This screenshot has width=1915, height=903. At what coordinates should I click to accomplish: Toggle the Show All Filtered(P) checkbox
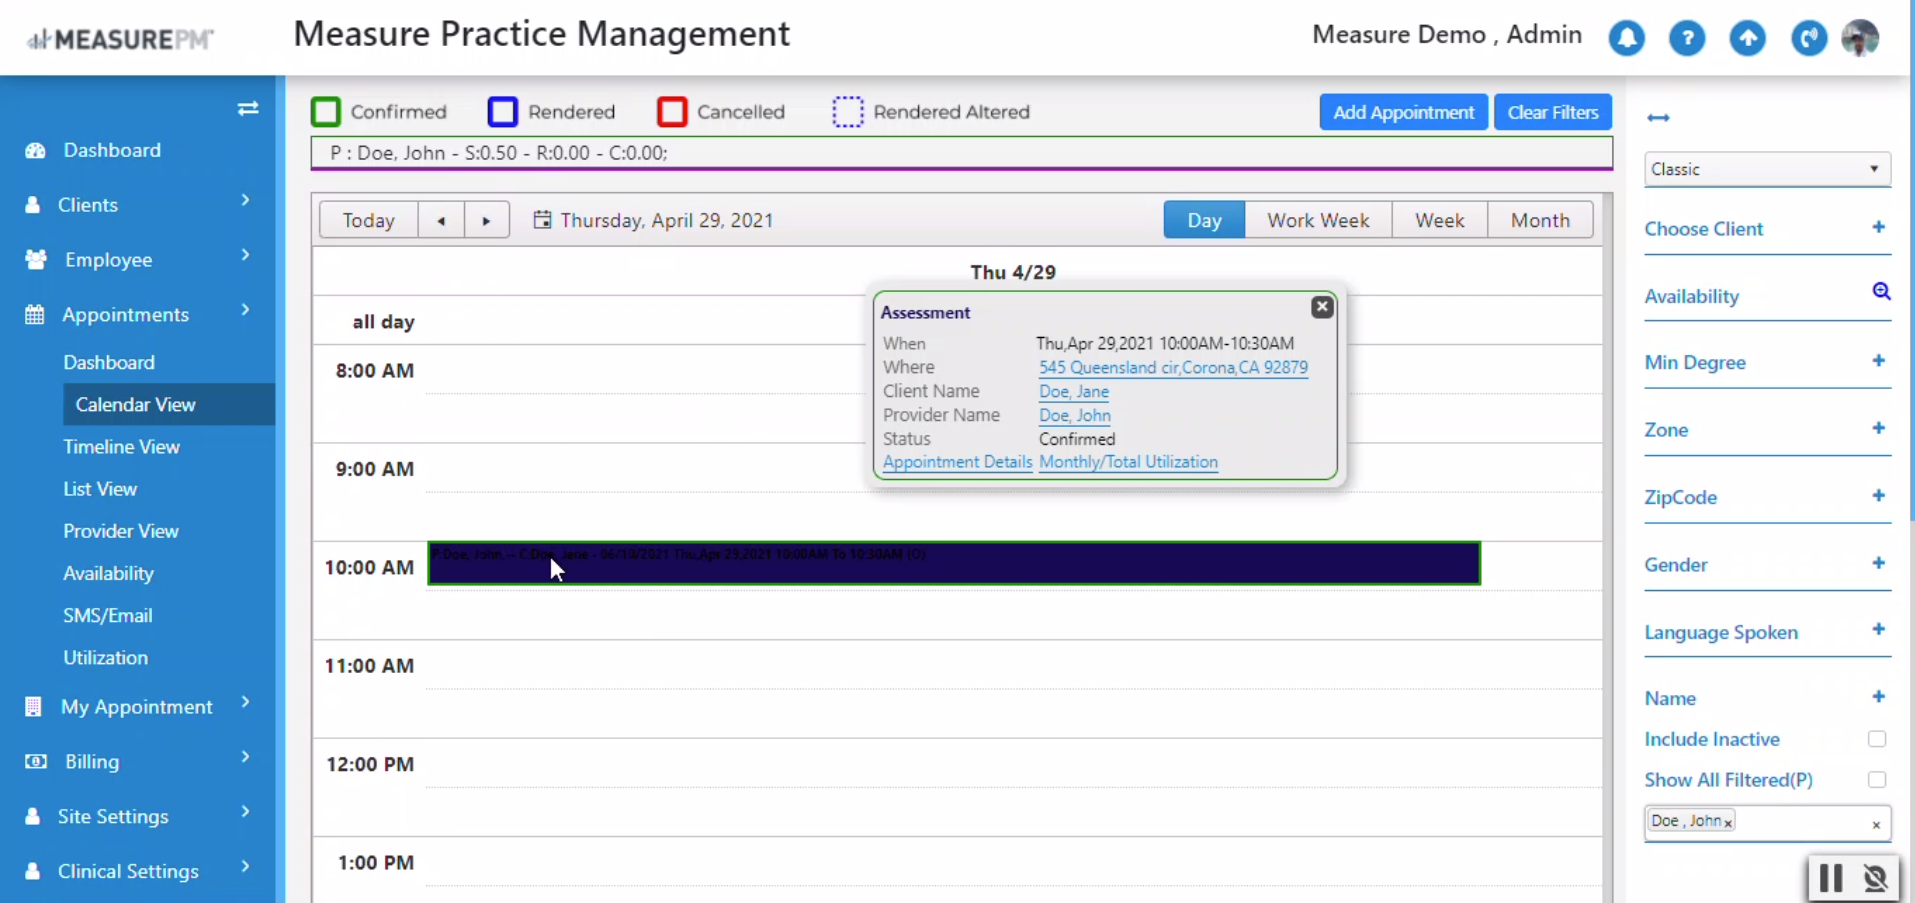[1877, 780]
